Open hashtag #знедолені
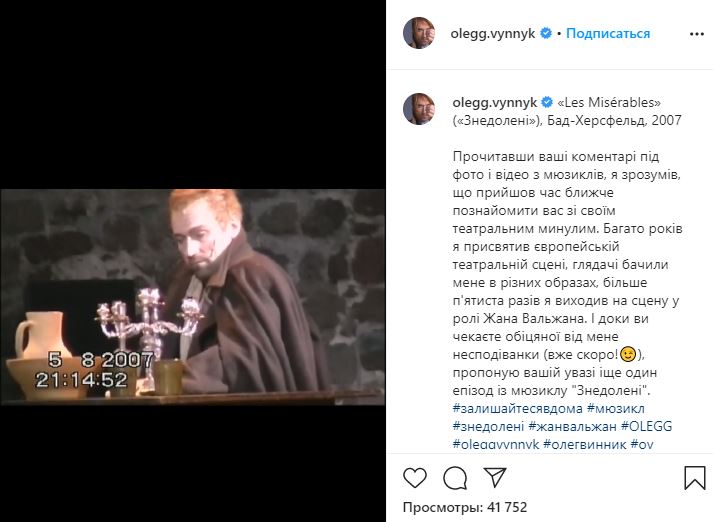The width and height of the screenshot is (713, 522). click(x=488, y=427)
